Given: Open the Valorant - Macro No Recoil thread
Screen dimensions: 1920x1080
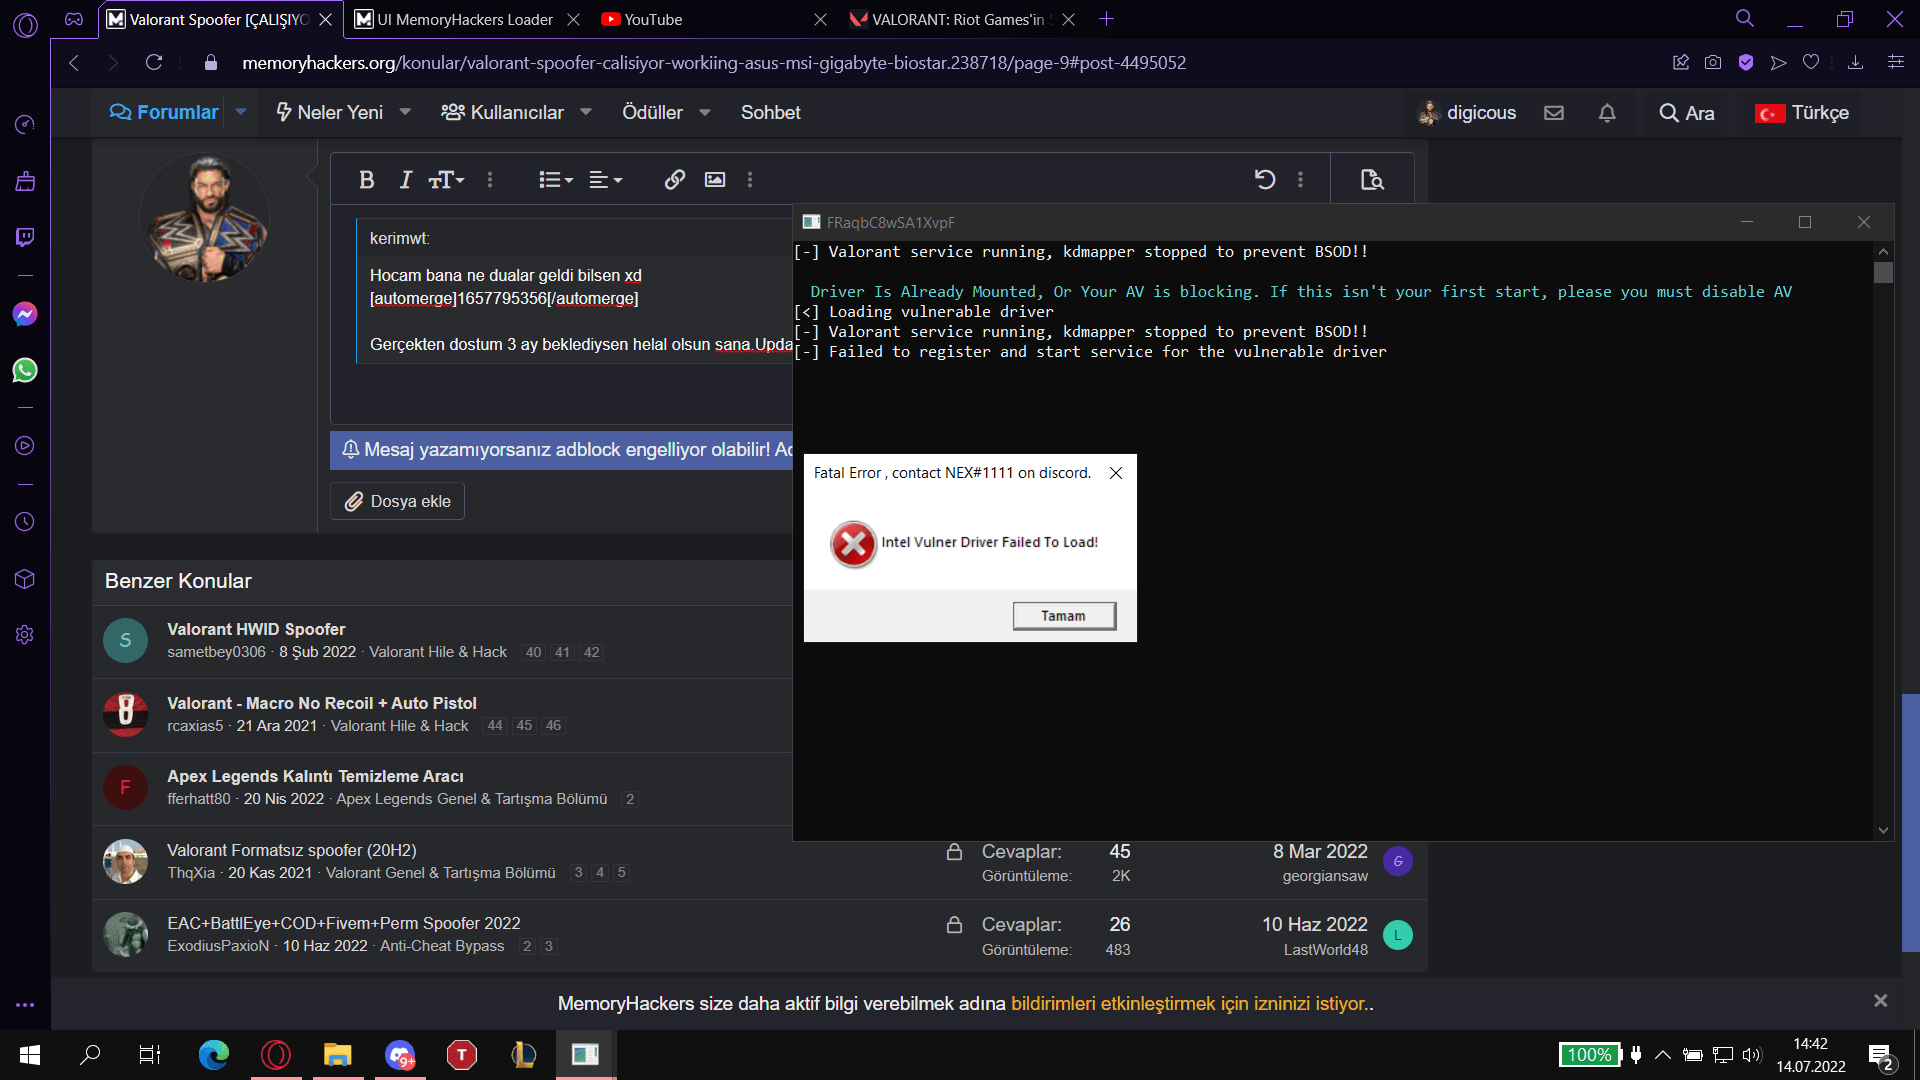Looking at the screenshot, I should tap(322, 703).
